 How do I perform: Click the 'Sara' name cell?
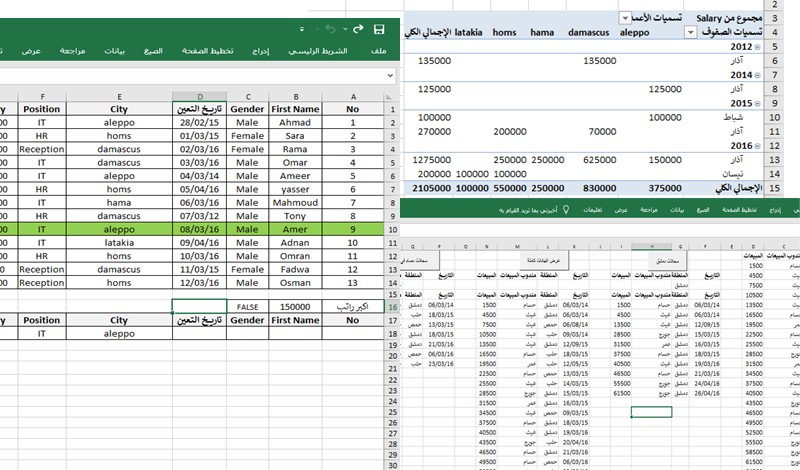tap(295, 136)
